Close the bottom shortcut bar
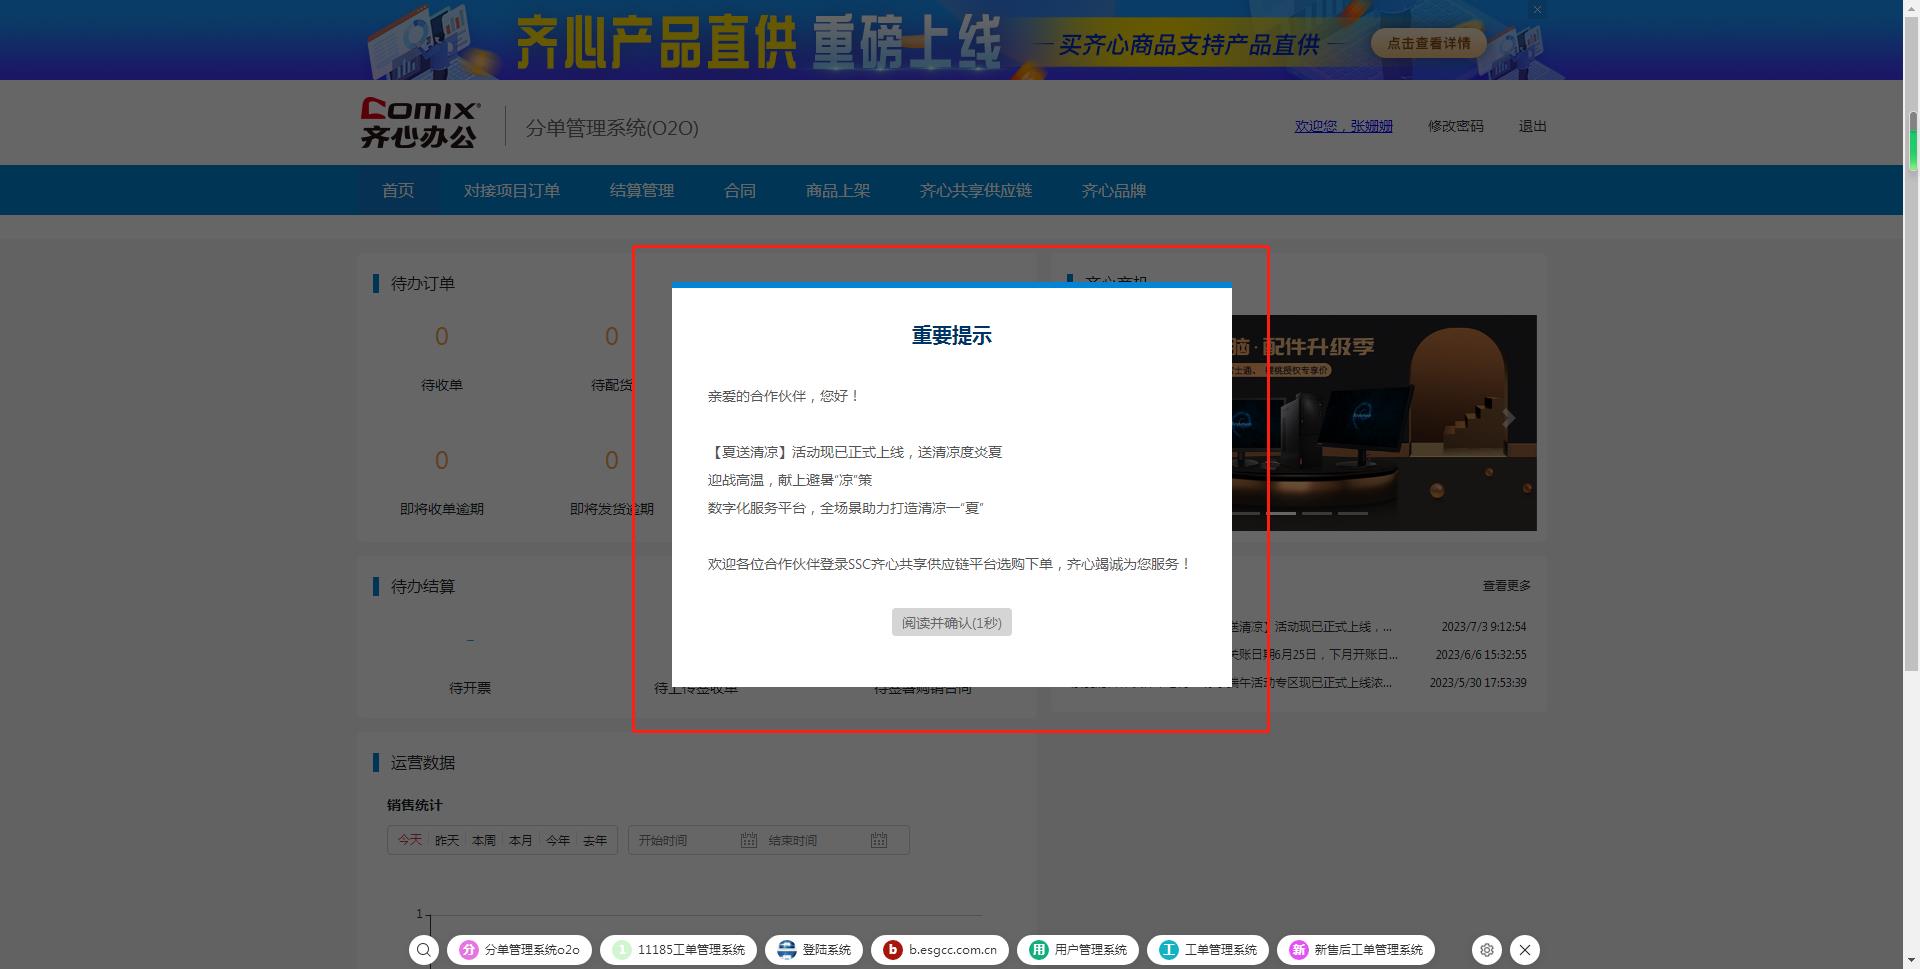 click(1525, 950)
